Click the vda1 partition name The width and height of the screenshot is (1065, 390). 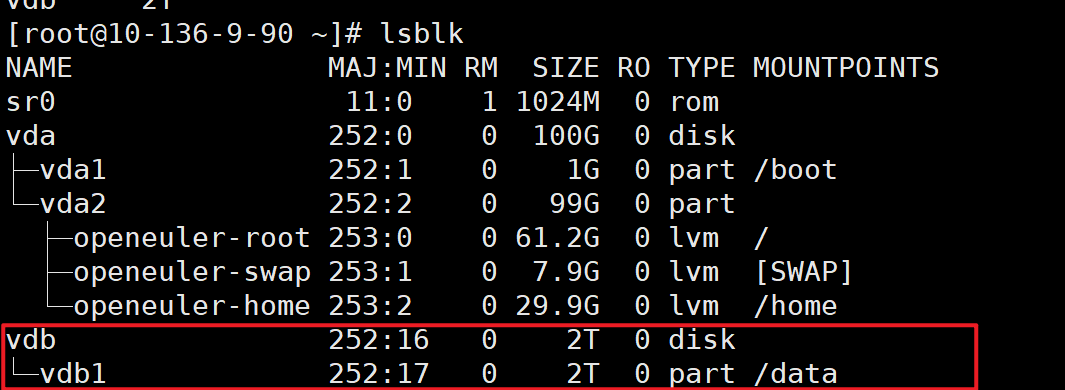click(x=73, y=170)
